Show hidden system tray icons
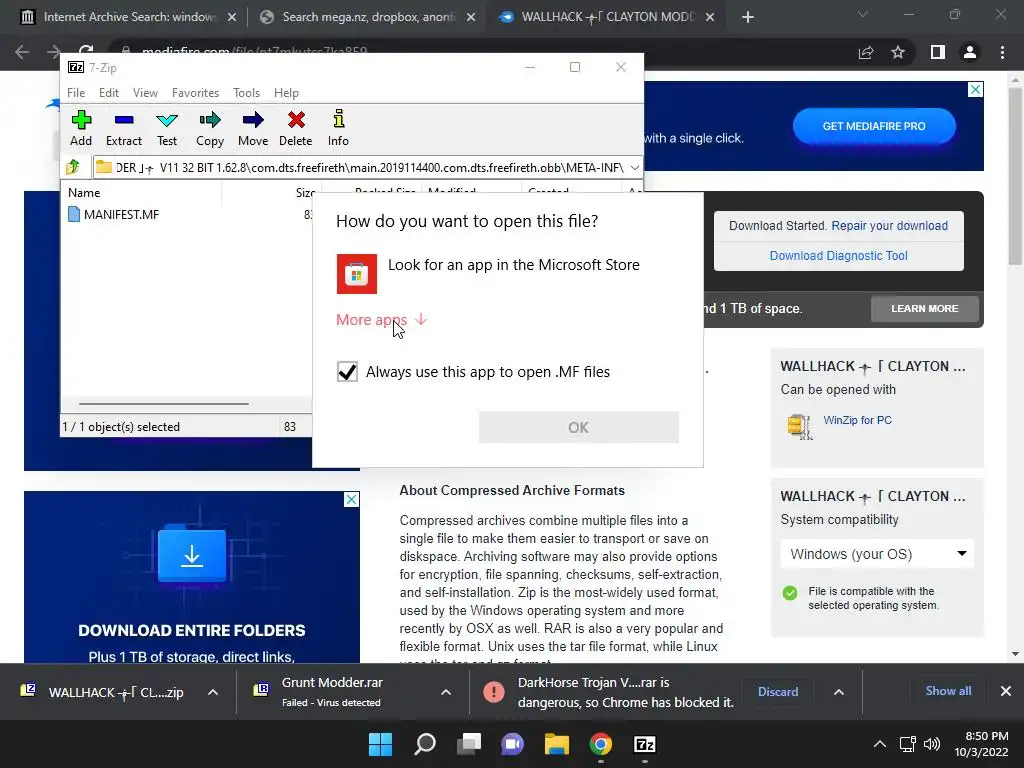 click(x=880, y=744)
